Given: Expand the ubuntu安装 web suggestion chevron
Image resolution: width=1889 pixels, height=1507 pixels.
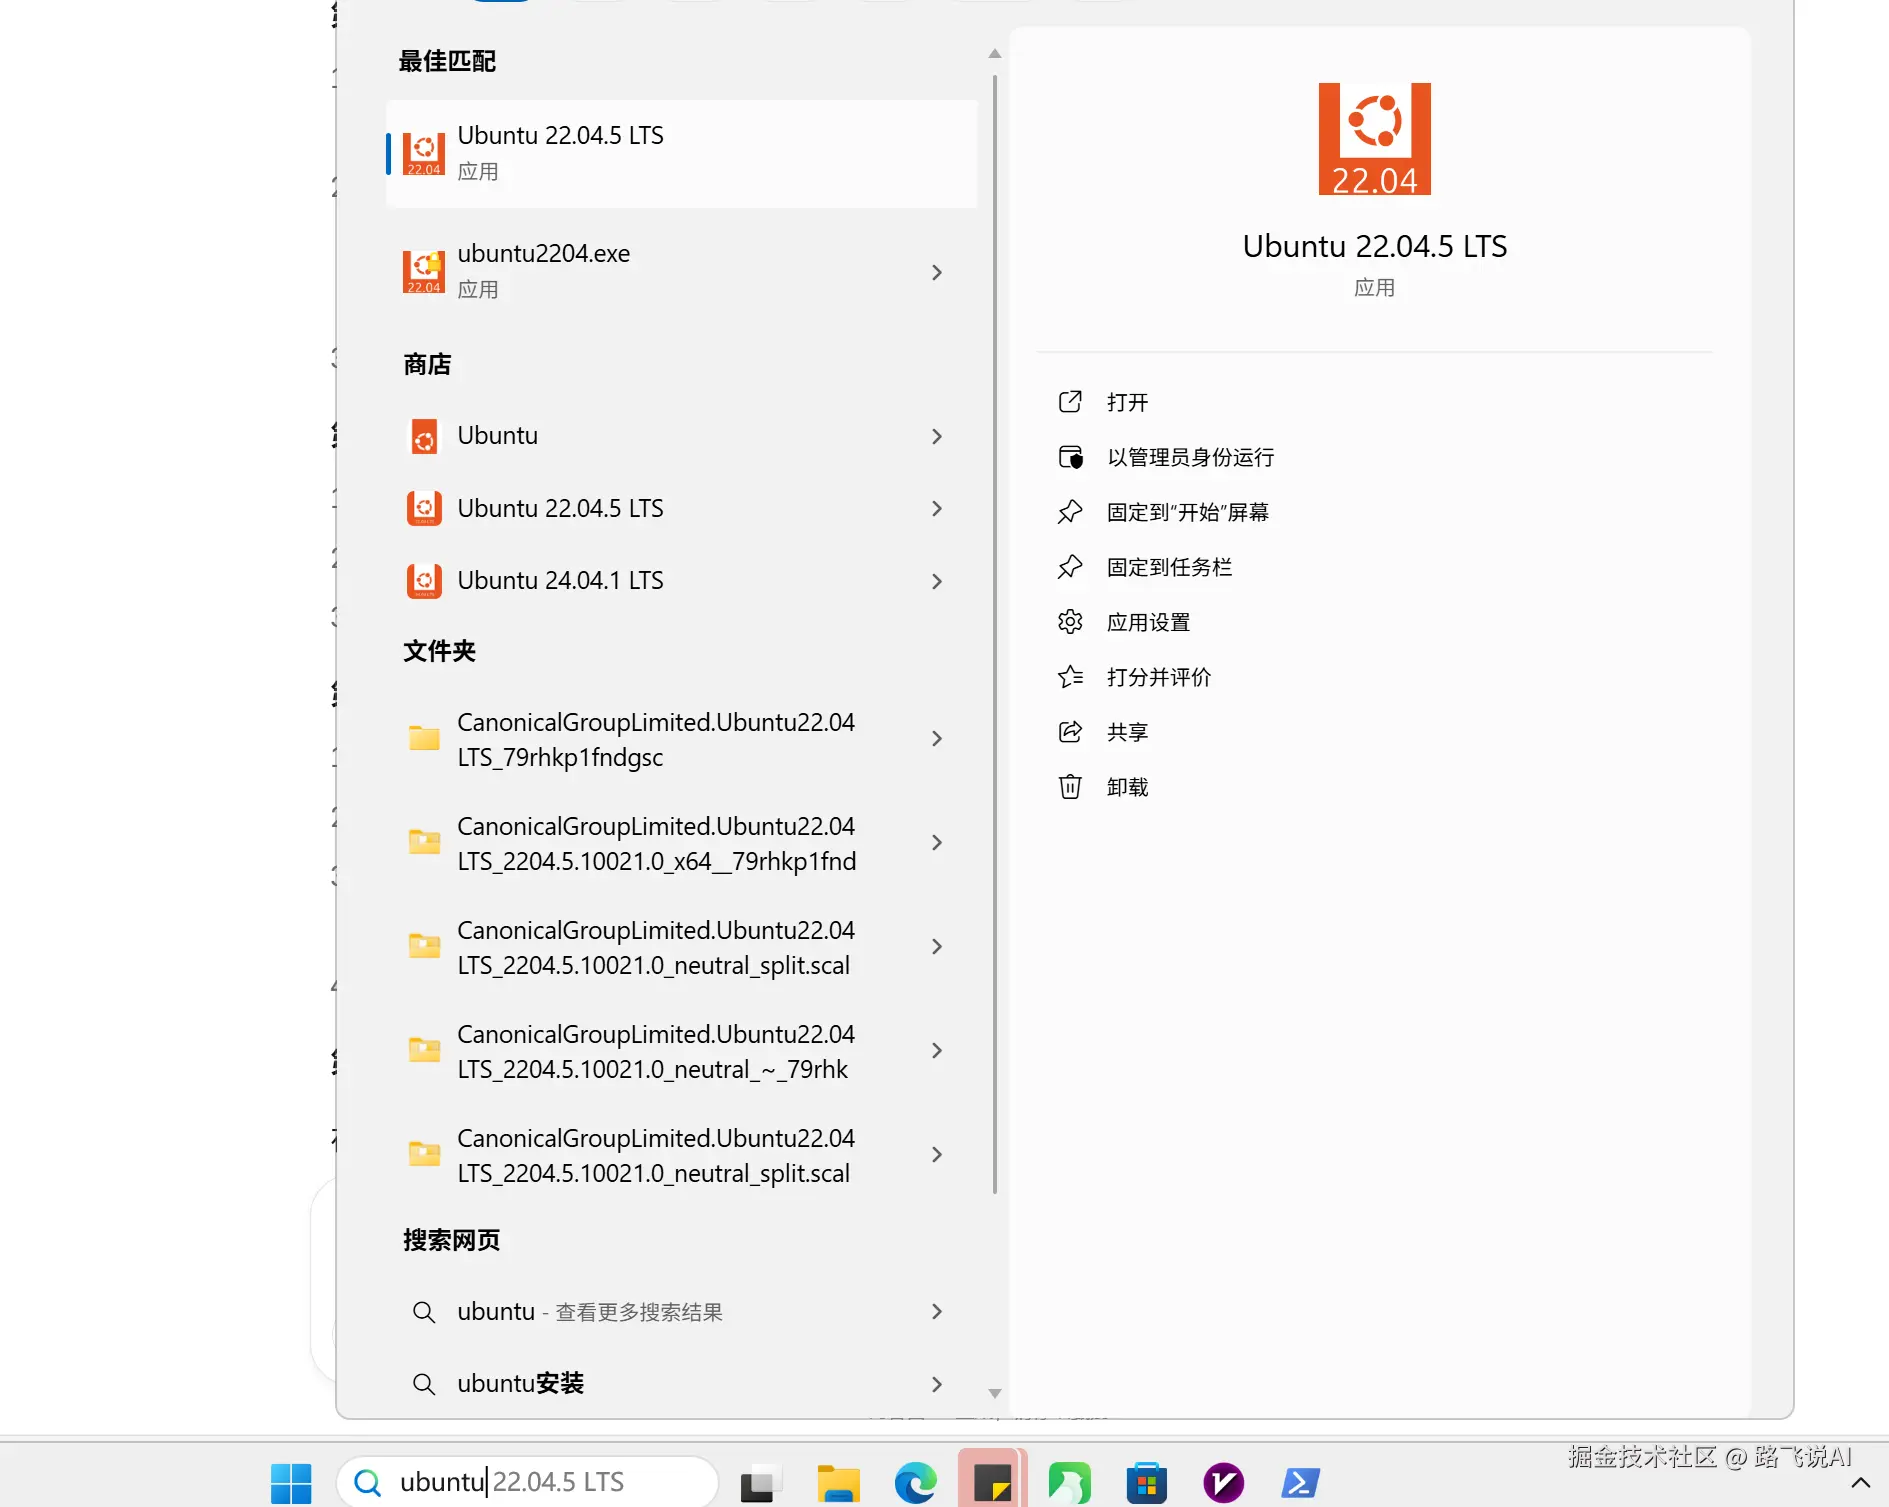Looking at the screenshot, I should 937,1384.
